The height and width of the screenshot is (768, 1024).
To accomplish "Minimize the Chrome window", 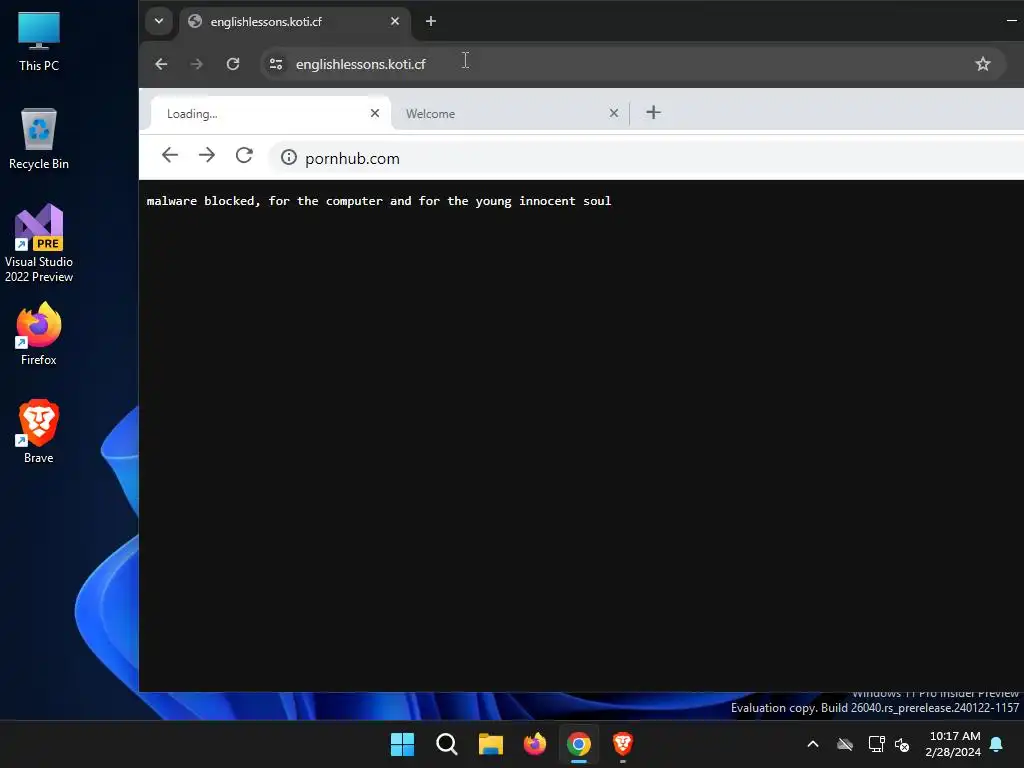I will click(x=1012, y=21).
